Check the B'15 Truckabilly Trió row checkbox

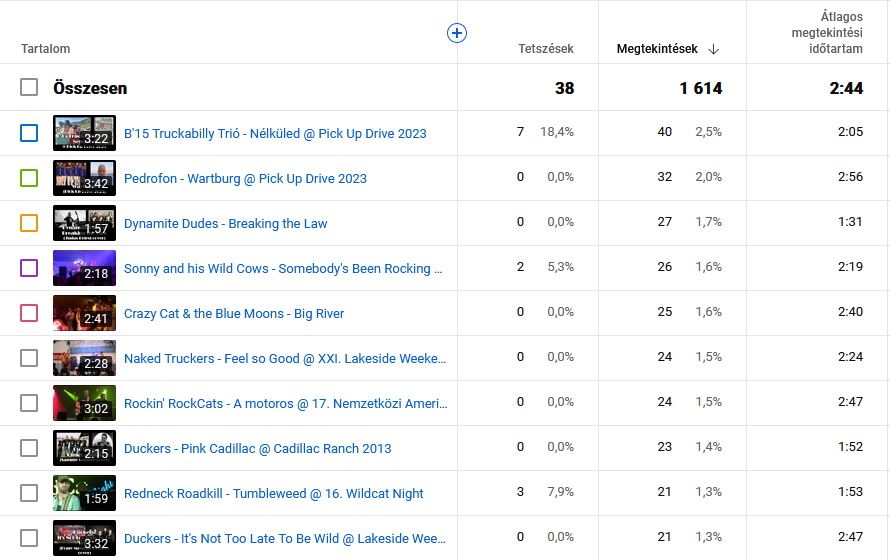tap(29, 133)
